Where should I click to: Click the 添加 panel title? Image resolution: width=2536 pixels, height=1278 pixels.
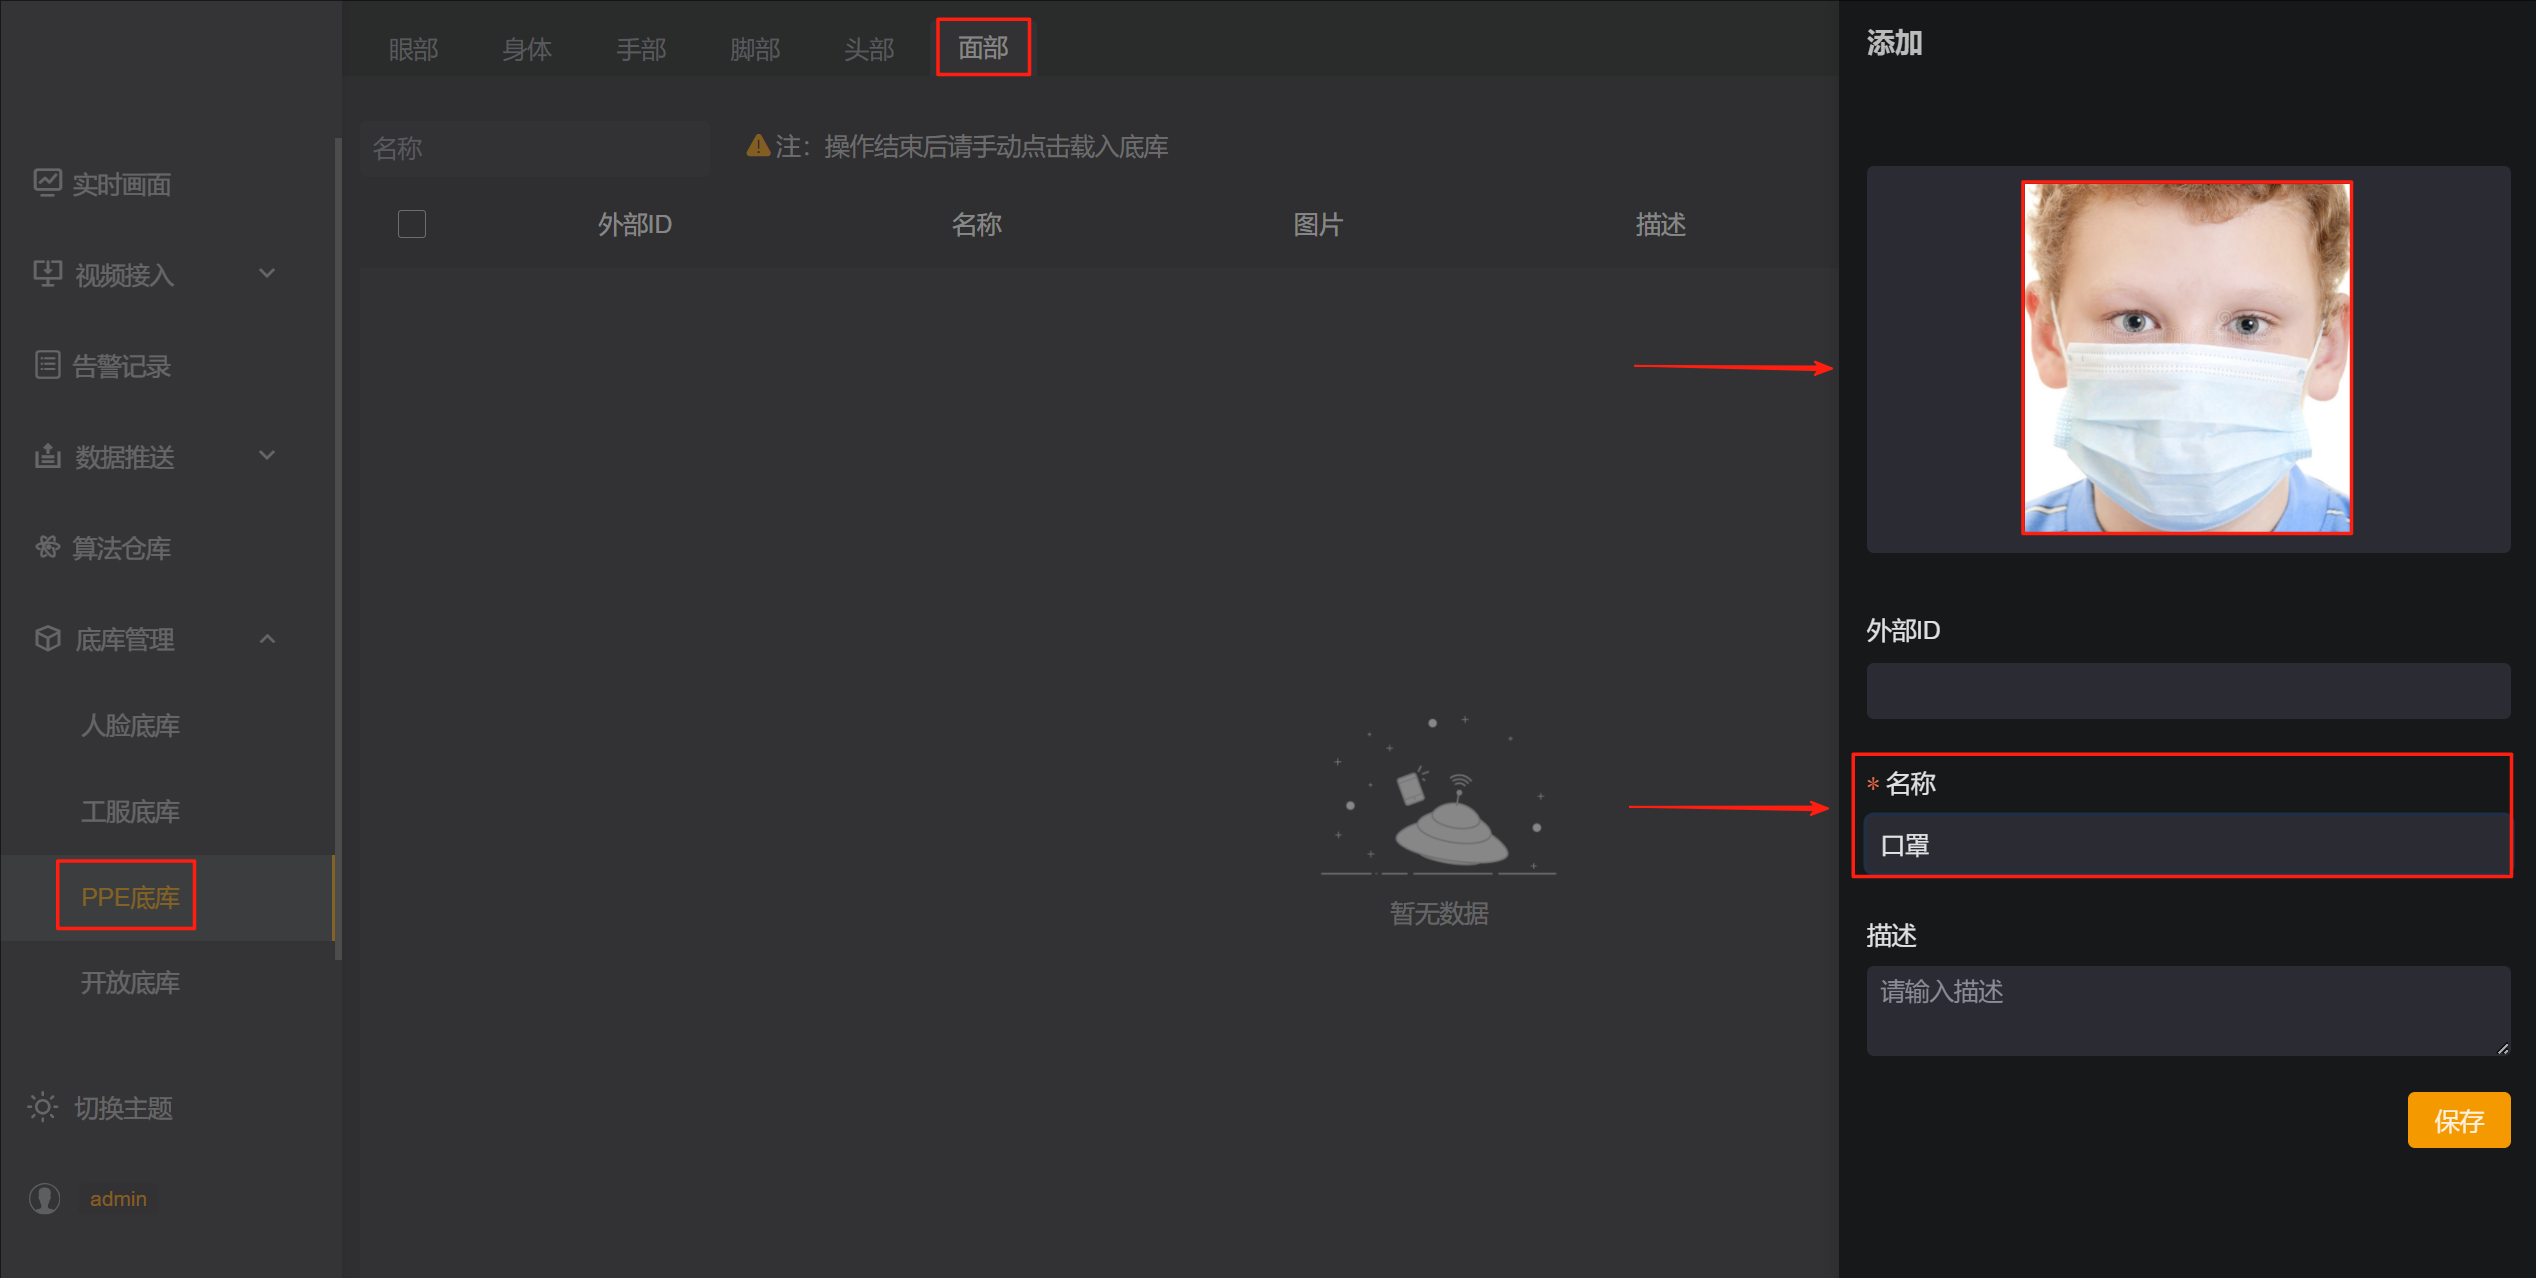pos(1894,43)
